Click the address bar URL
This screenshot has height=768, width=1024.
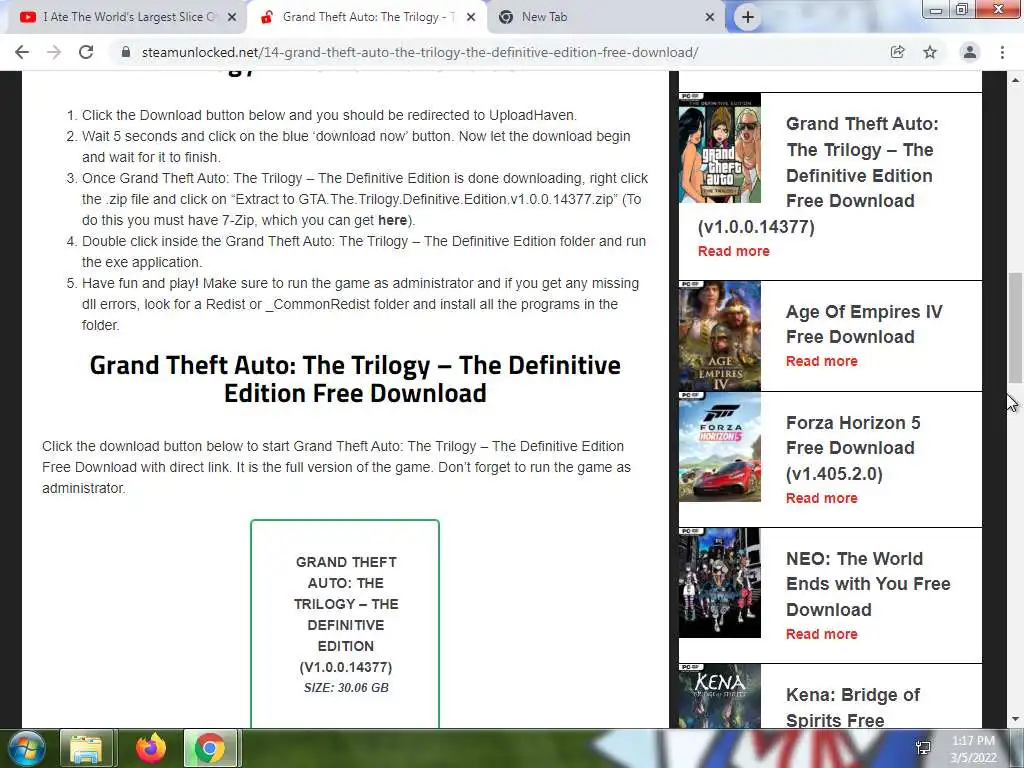[x=419, y=52]
